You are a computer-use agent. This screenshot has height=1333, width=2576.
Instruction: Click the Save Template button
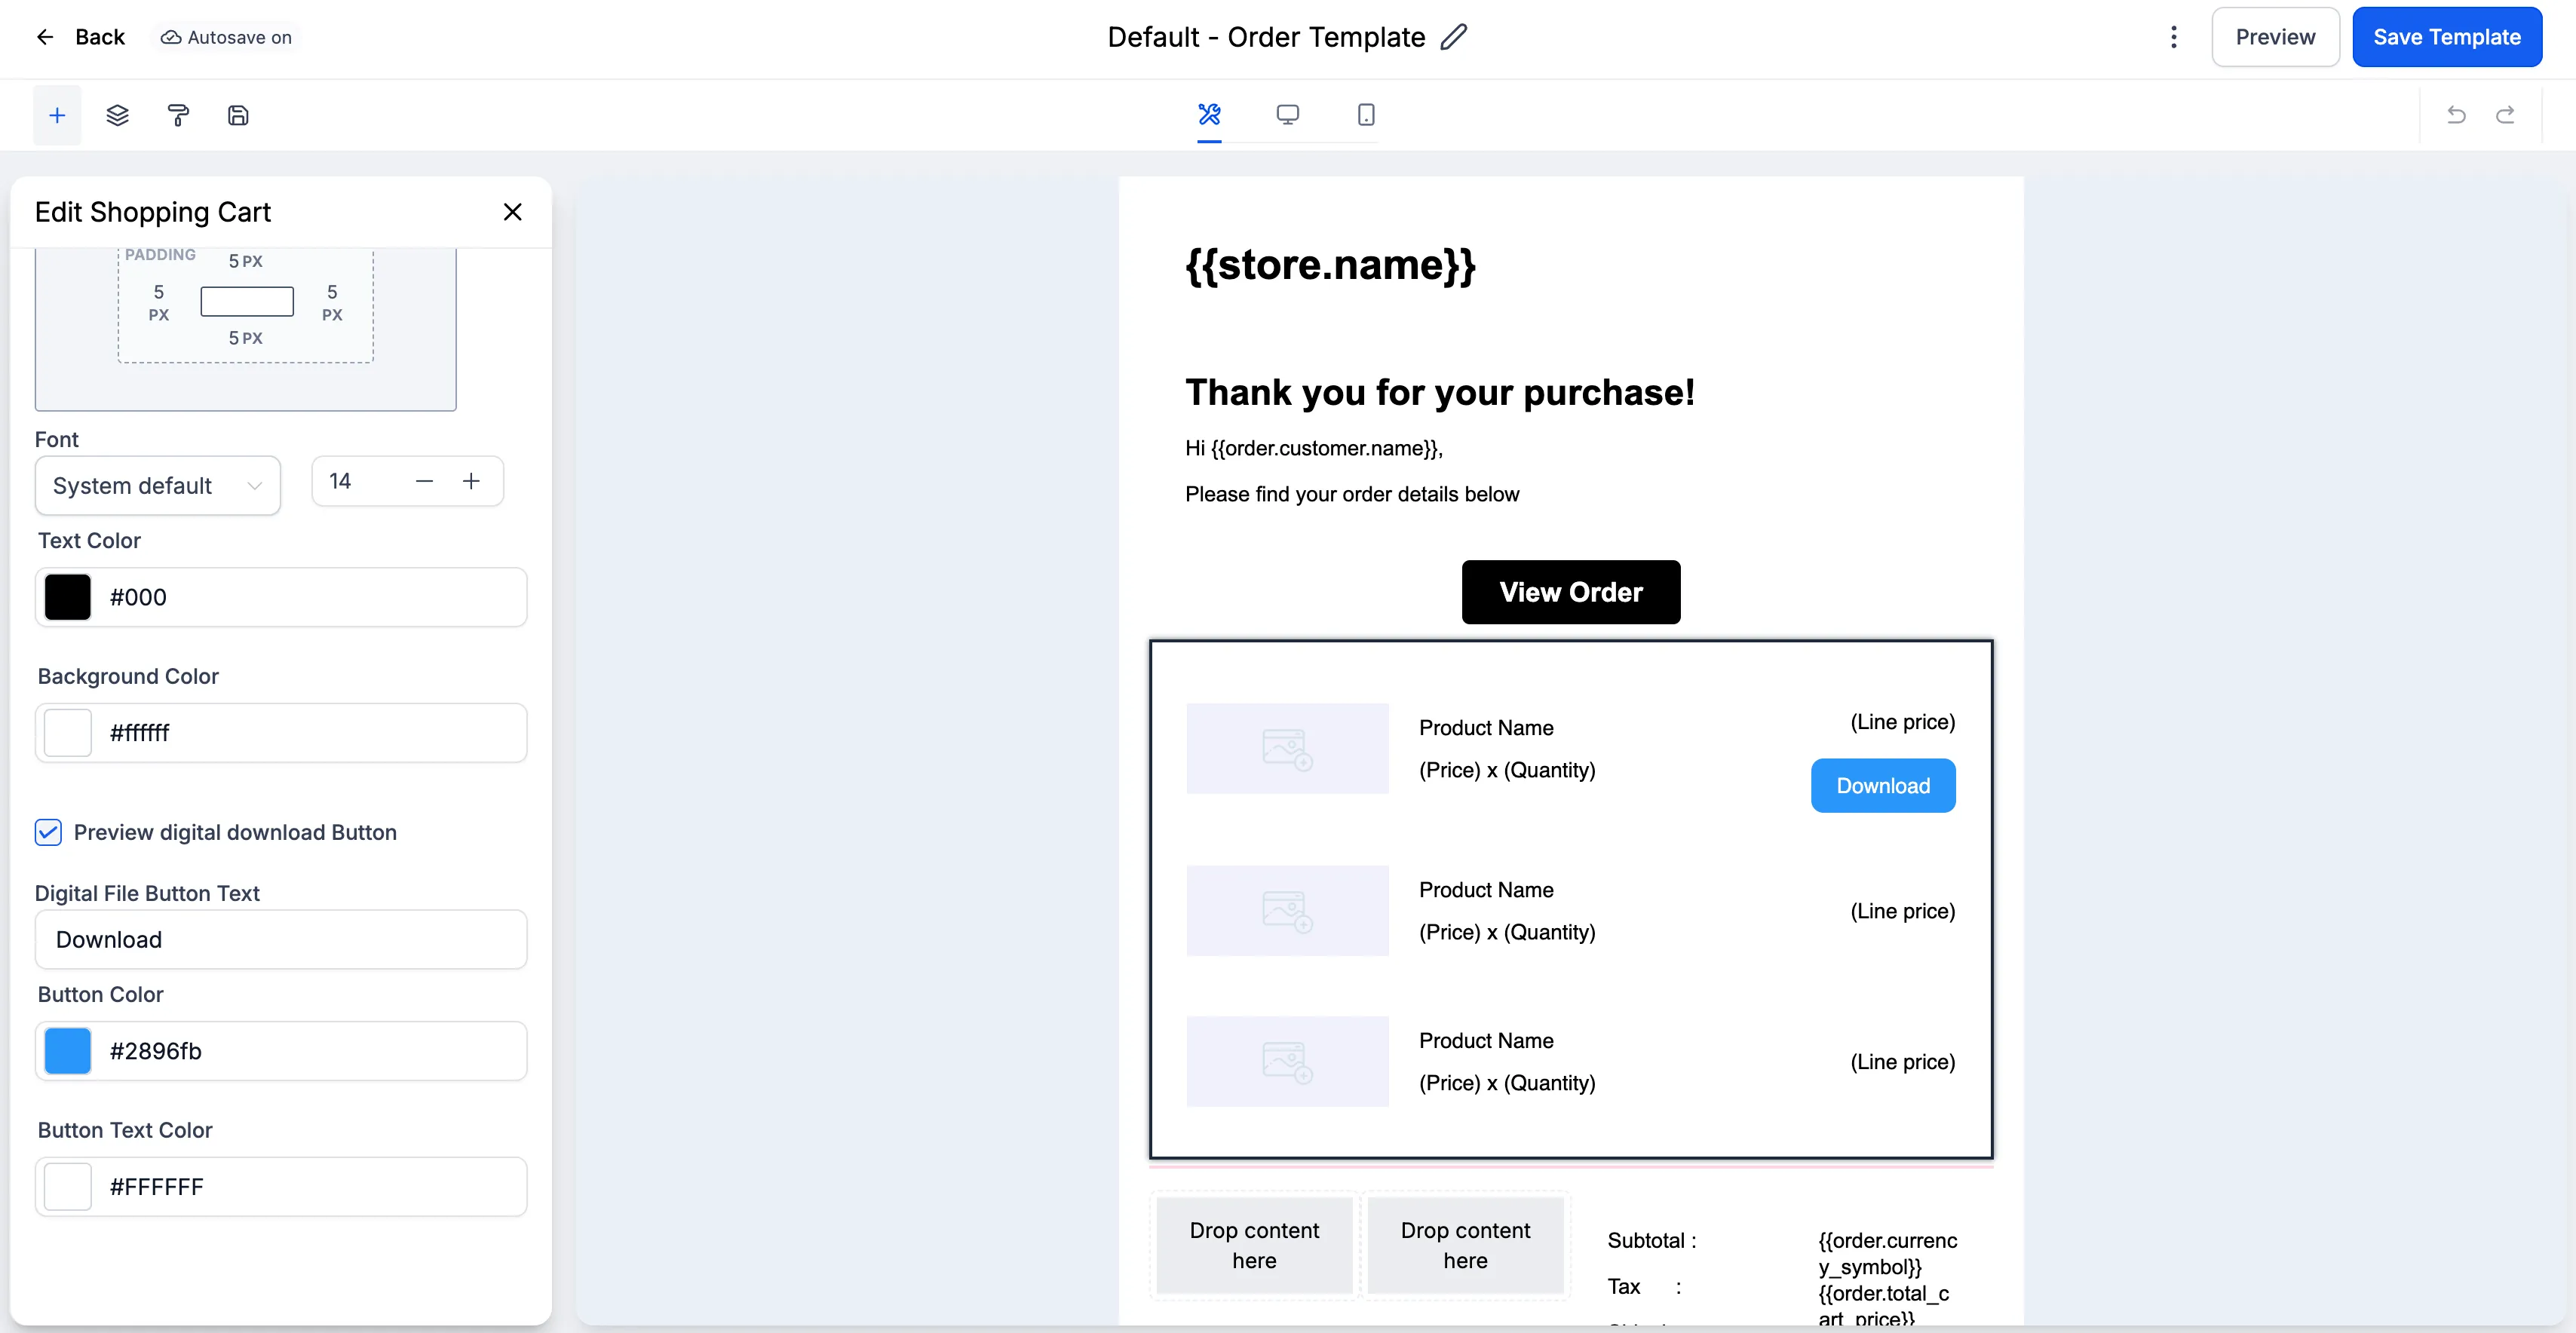2447,36
